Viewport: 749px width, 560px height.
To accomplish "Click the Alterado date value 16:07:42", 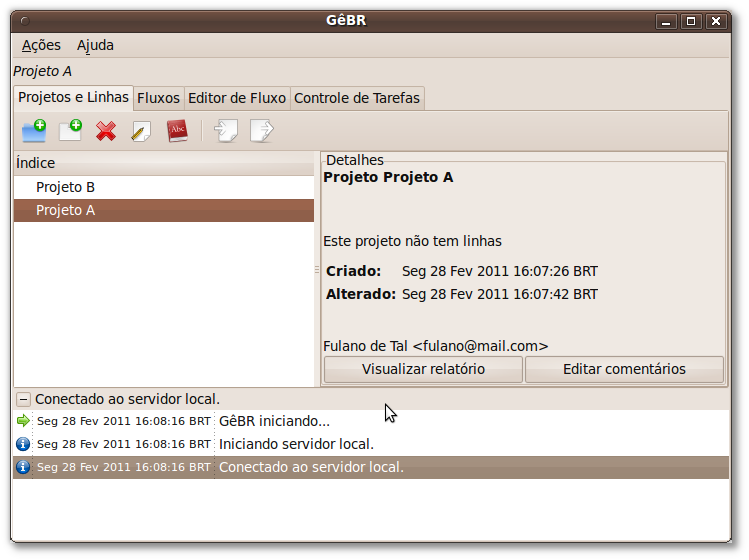I will click(500, 294).
